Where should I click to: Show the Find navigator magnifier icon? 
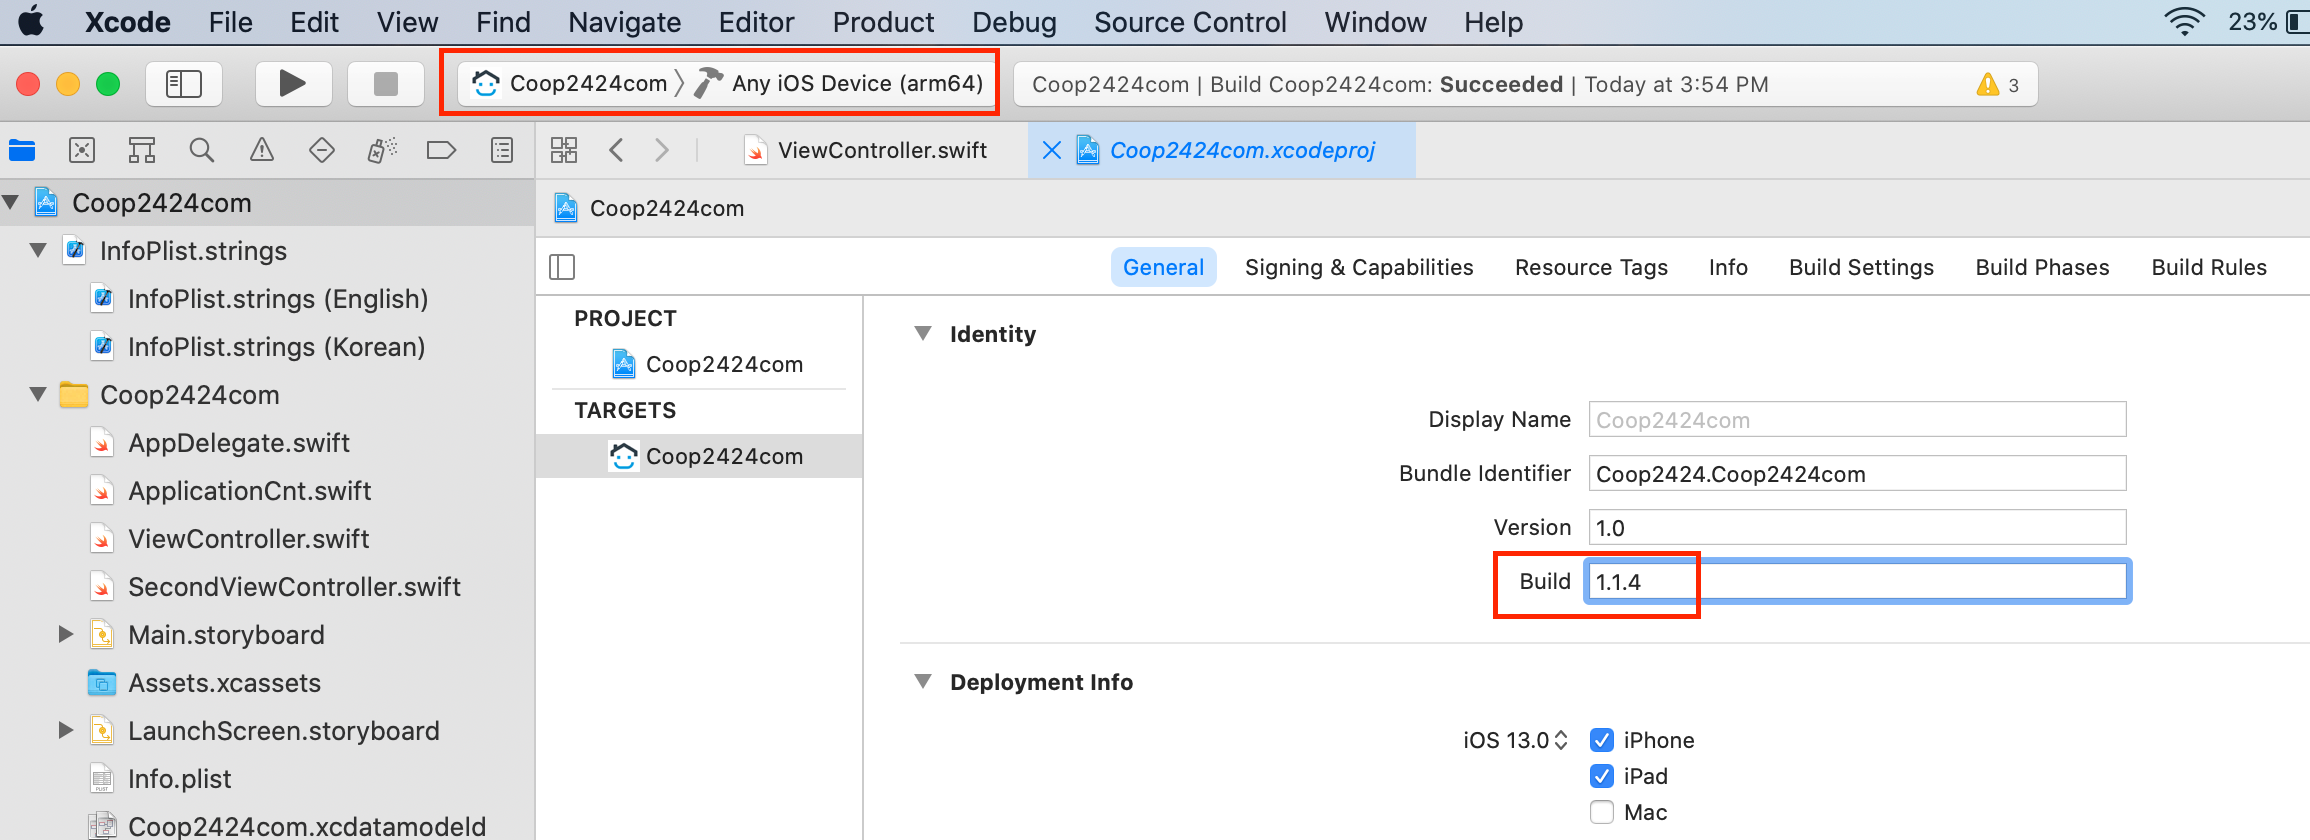(x=202, y=151)
